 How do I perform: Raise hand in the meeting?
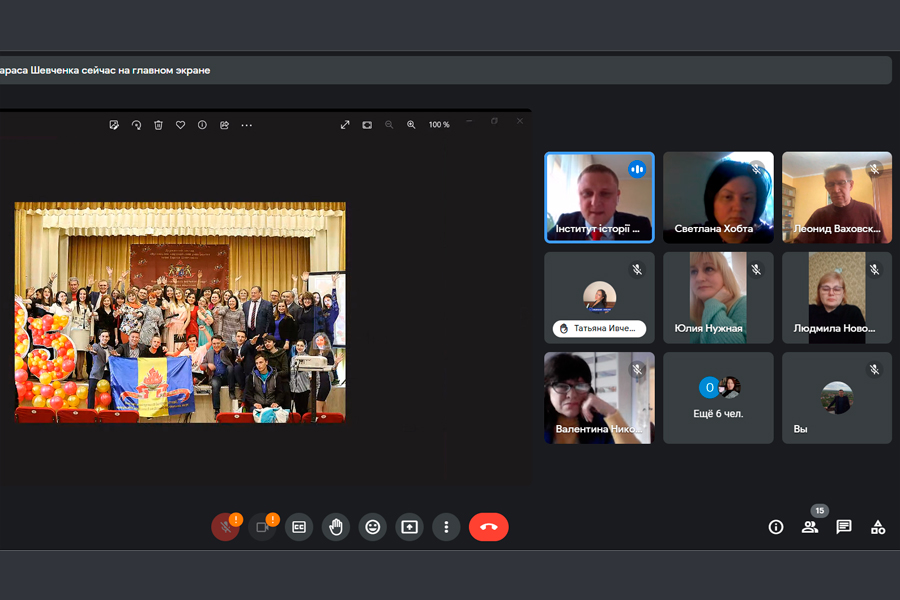(336, 527)
